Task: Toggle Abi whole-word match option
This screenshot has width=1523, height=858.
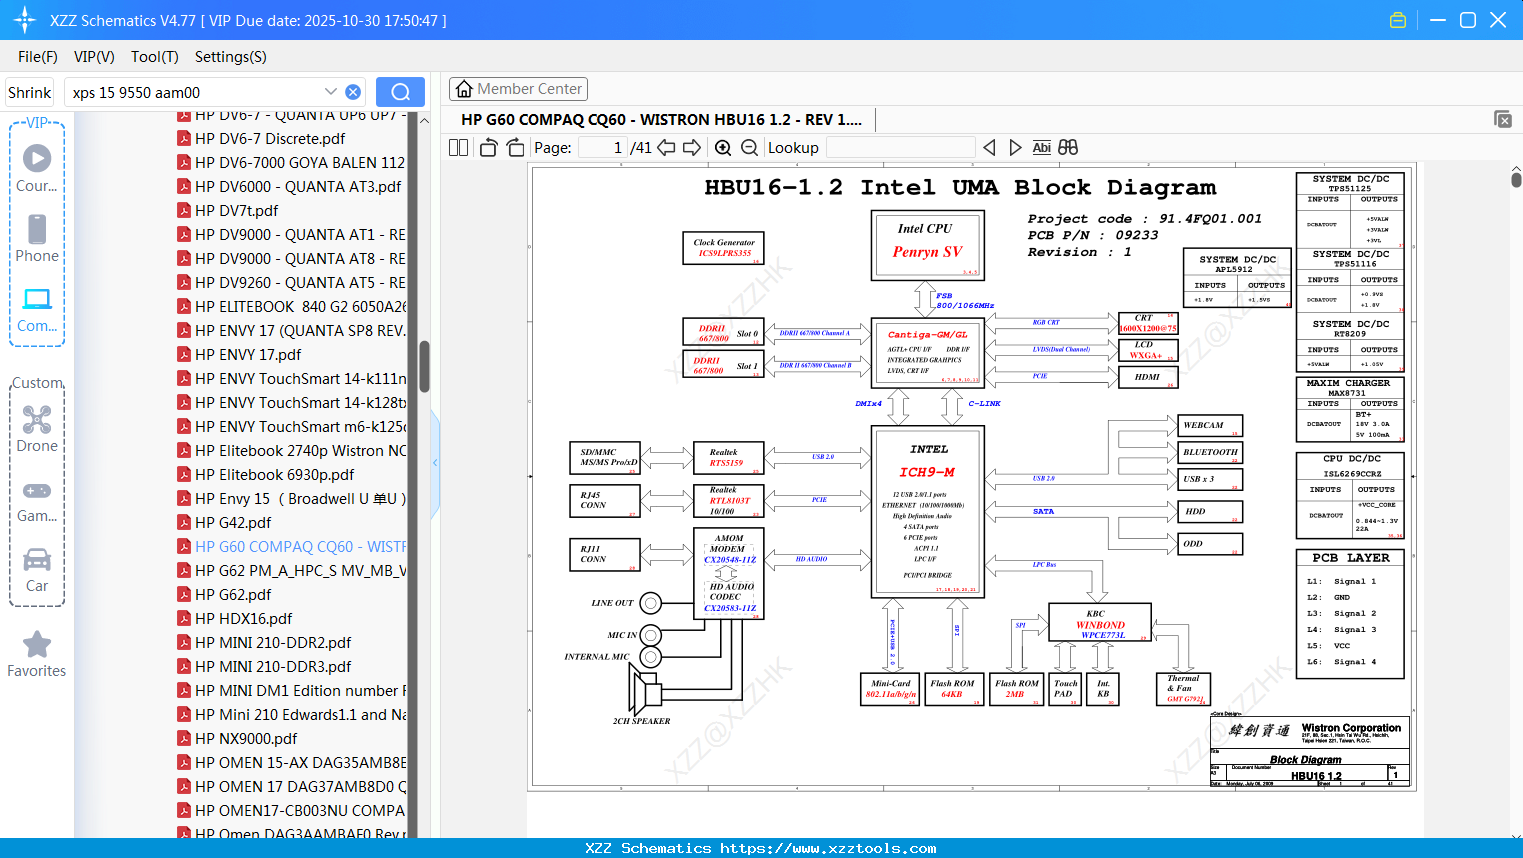Action: tap(1041, 147)
